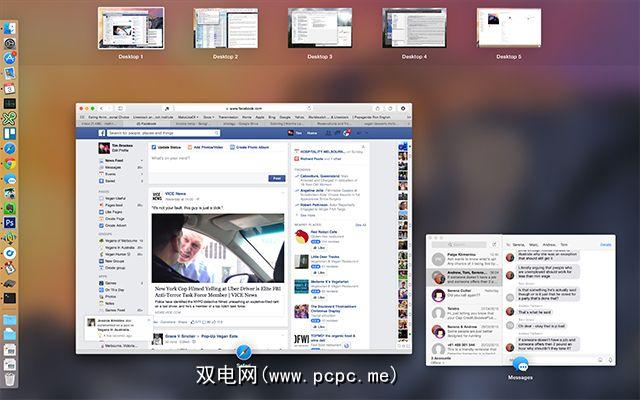Screen dimensions: 640x400
Task: Click the Messages app badge under window
Action: coord(520,364)
